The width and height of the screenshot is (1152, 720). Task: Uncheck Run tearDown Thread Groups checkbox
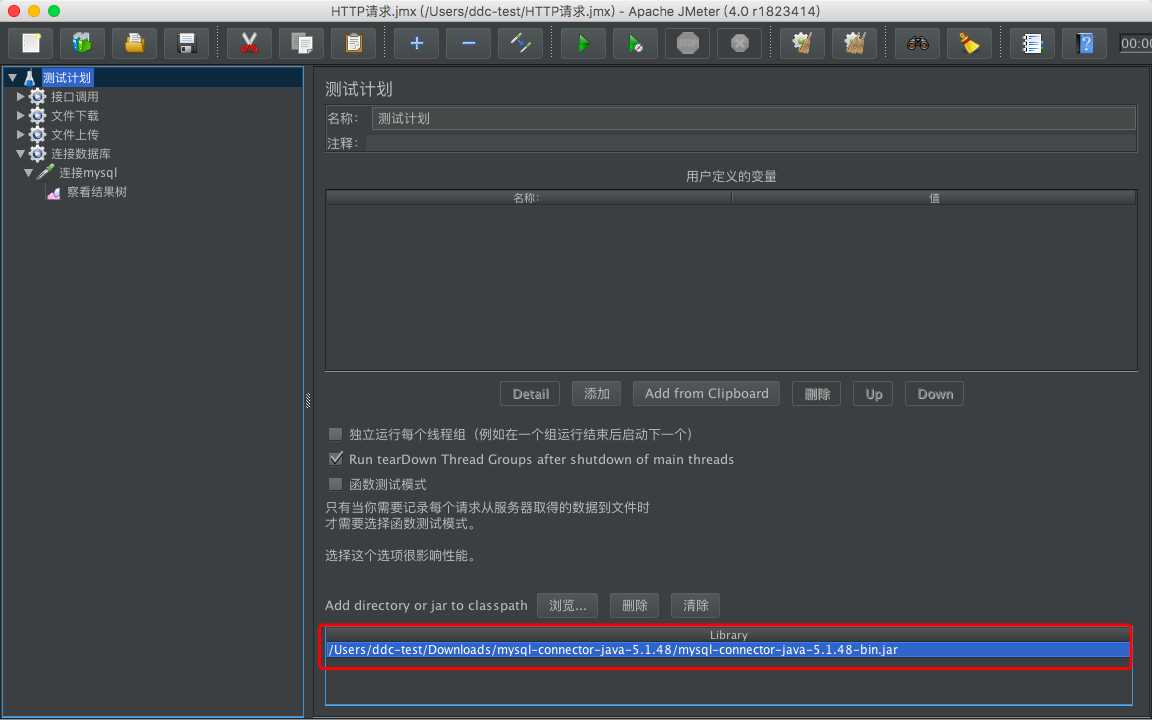coord(336,458)
